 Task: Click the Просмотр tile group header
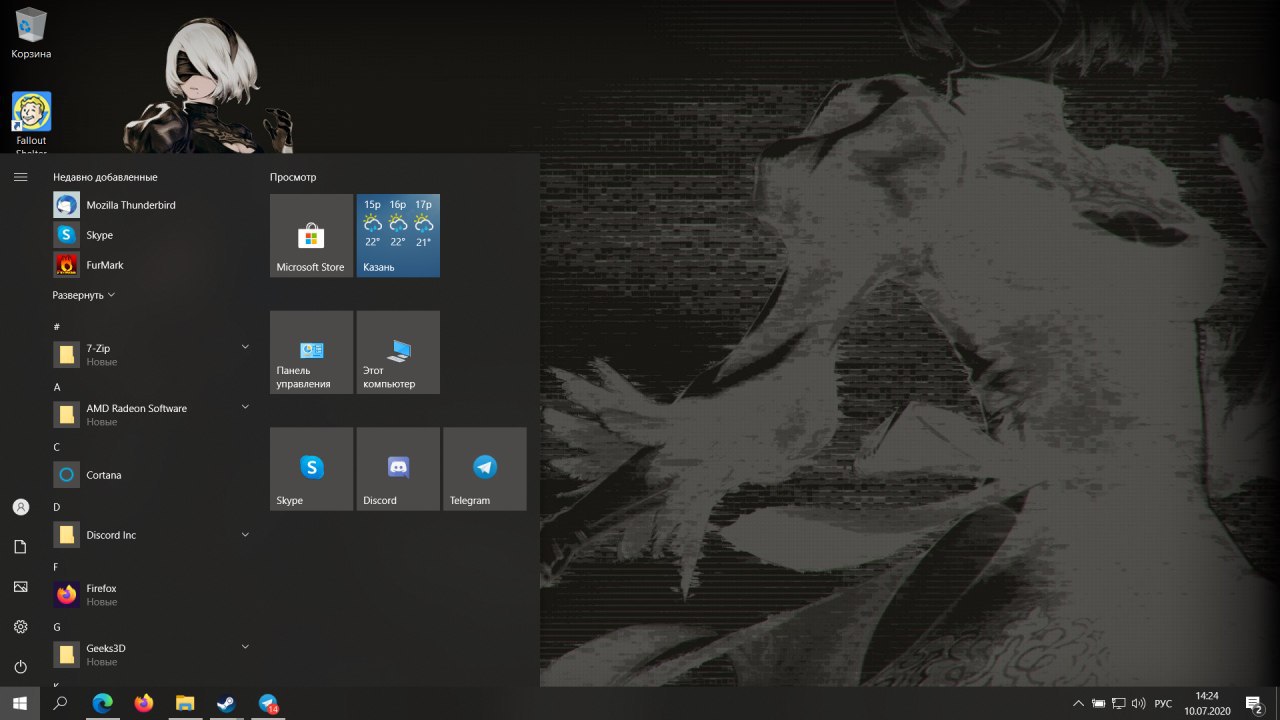(x=293, y=177)
